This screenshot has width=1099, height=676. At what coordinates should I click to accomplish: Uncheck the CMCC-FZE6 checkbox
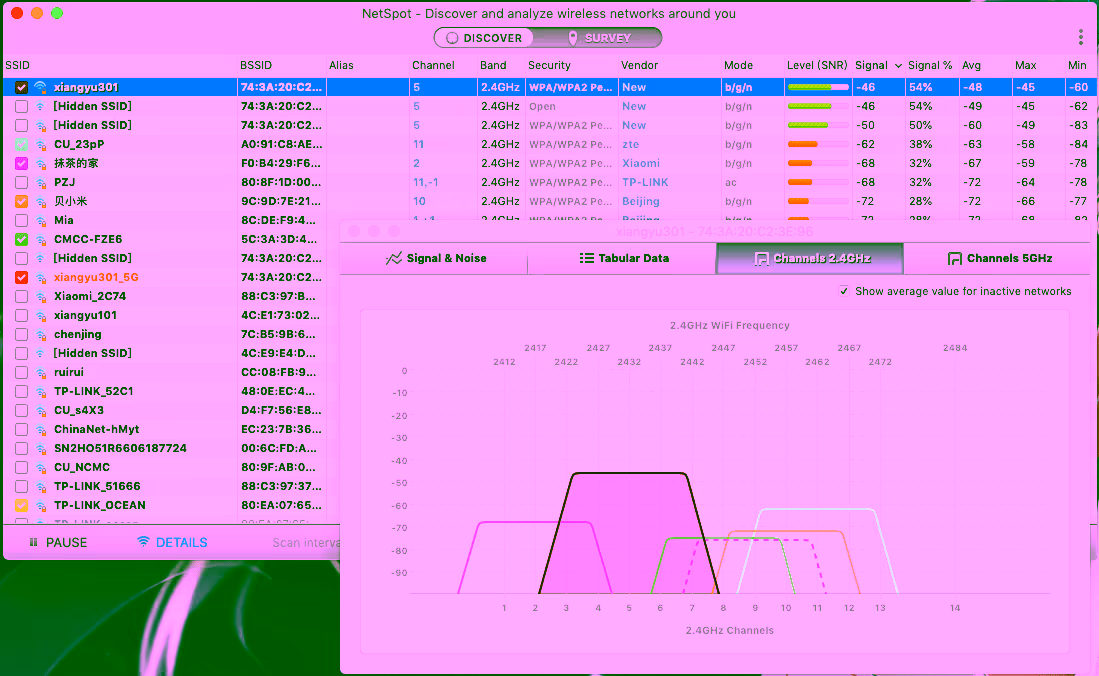[x=22, y=239]
